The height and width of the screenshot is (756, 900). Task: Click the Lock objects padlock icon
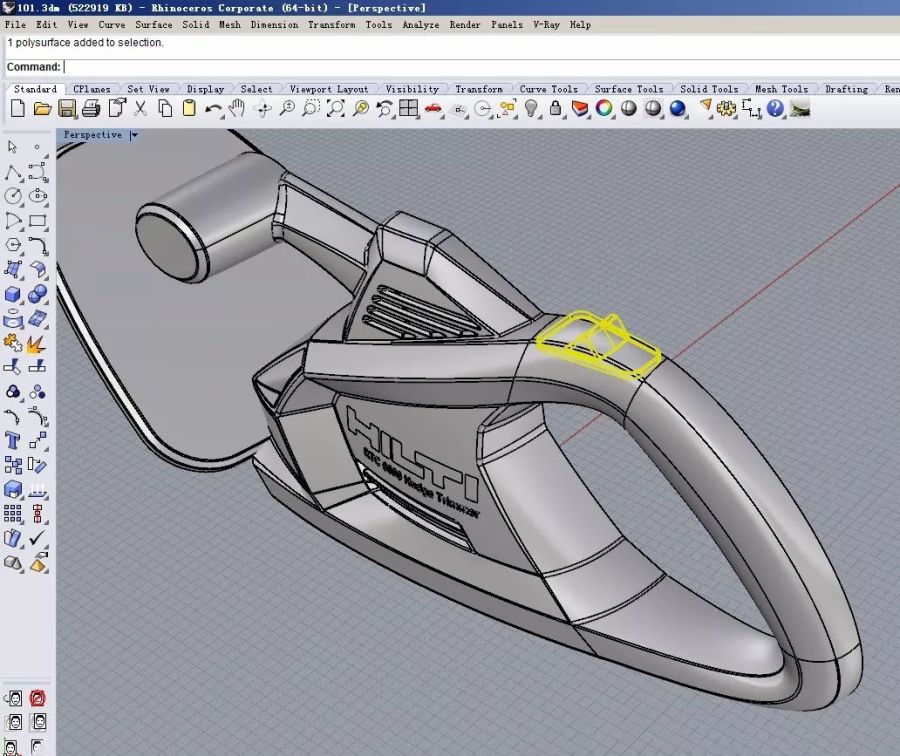point(556,109)
